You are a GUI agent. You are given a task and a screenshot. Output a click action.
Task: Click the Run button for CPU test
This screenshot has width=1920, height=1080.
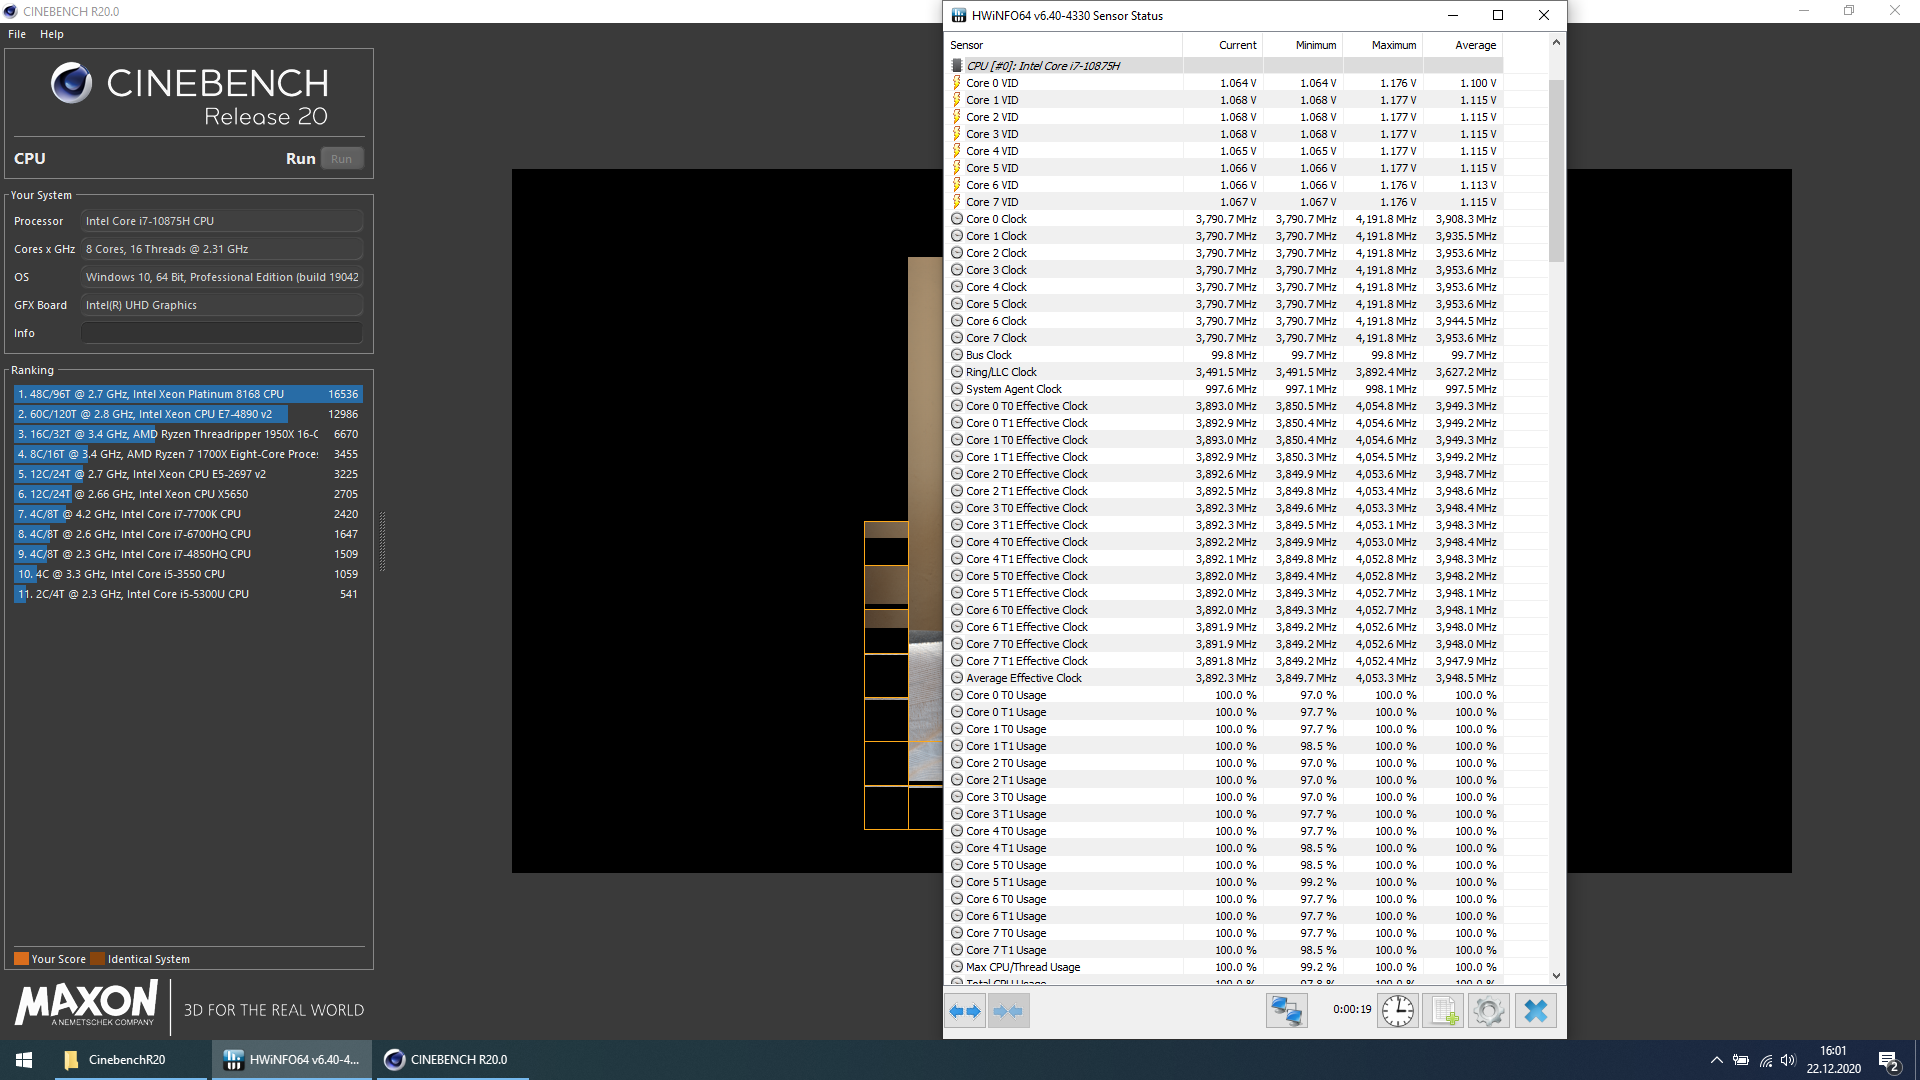coord(341,159)
